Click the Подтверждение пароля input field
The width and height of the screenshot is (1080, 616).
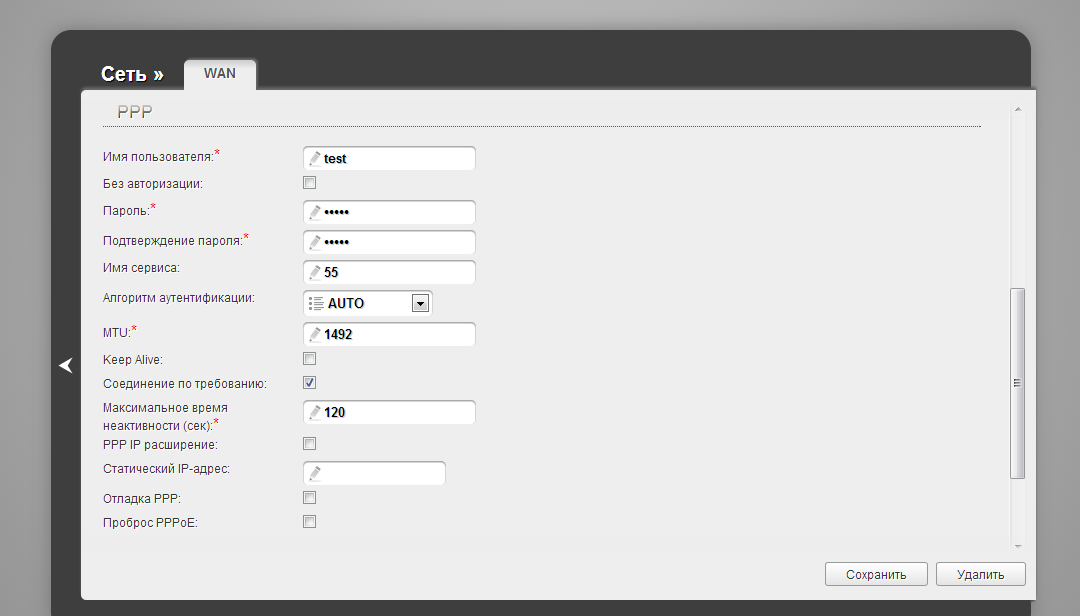389,242
